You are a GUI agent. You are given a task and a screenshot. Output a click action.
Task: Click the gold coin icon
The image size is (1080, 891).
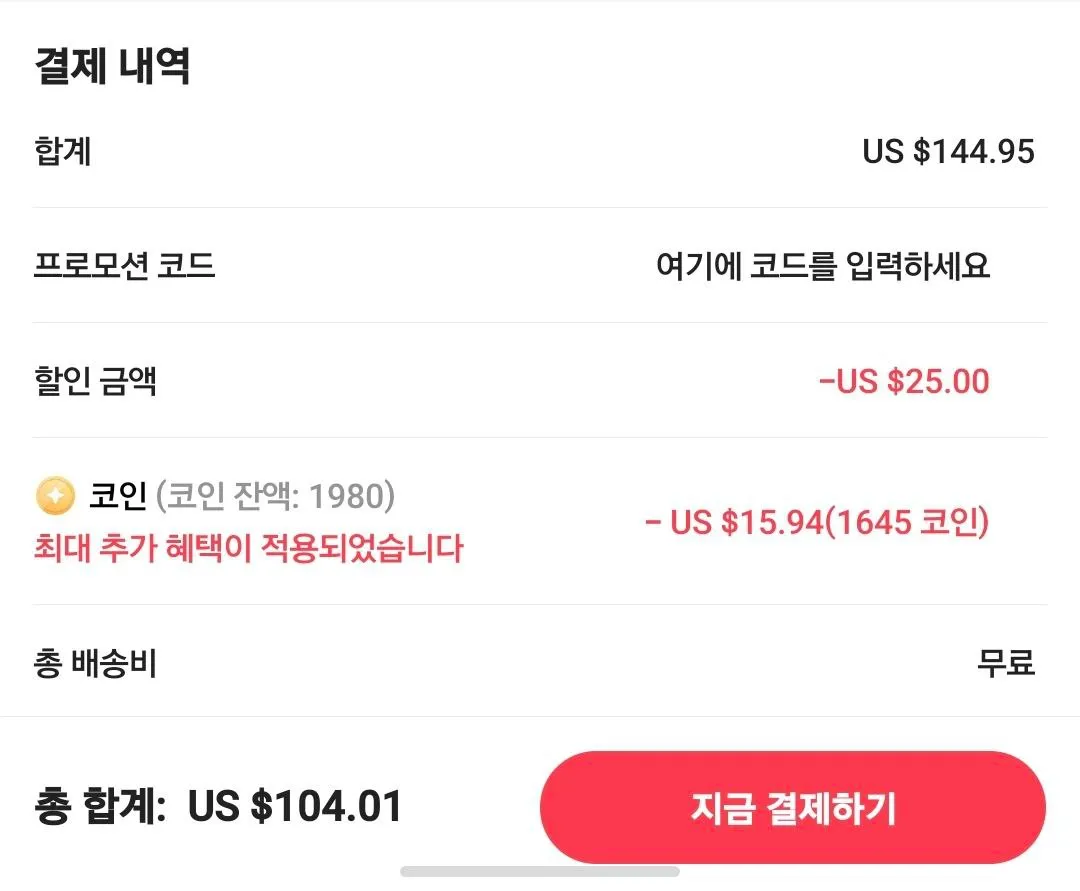pyautogui.click(x=55, y=492)
